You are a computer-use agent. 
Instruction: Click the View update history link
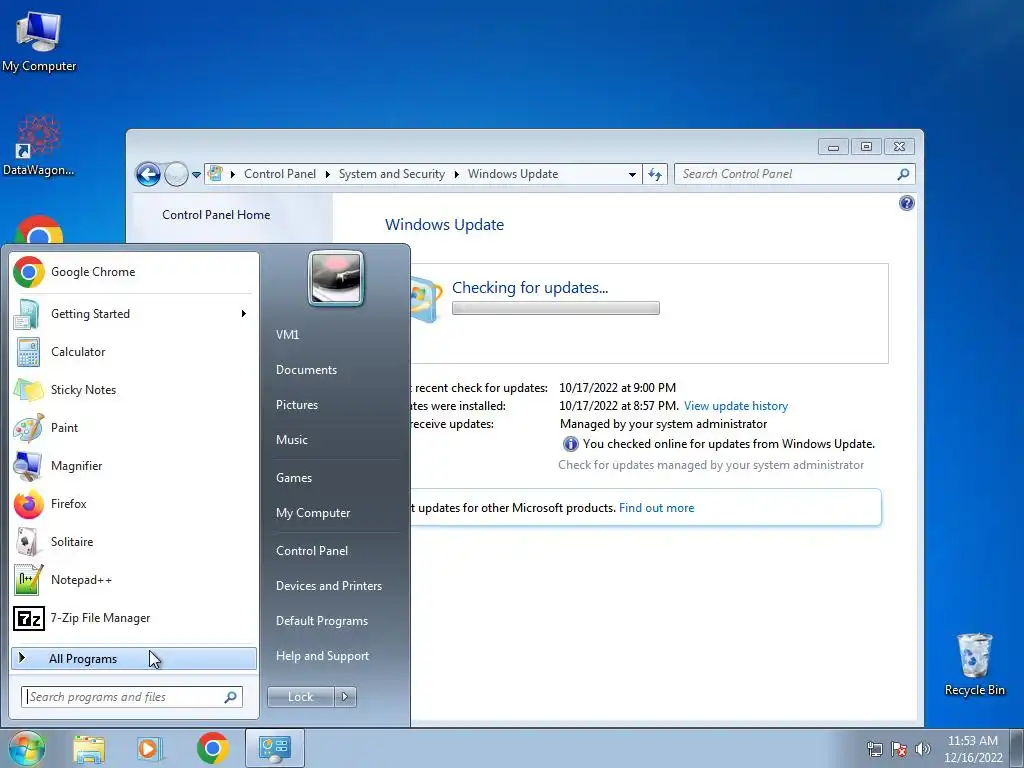pyautogui.click(x=735, y=406)
